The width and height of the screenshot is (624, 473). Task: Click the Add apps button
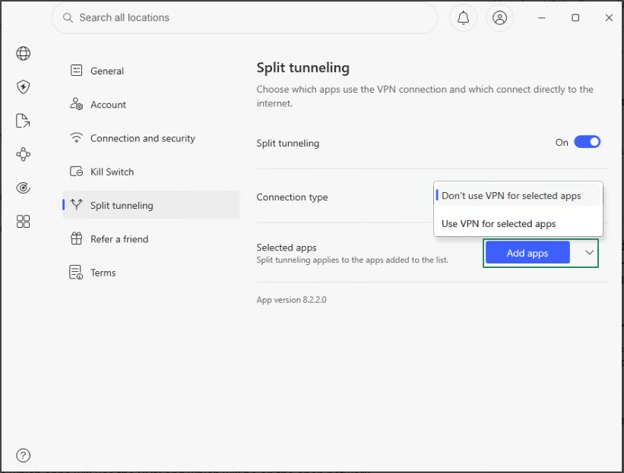(527, 253)
